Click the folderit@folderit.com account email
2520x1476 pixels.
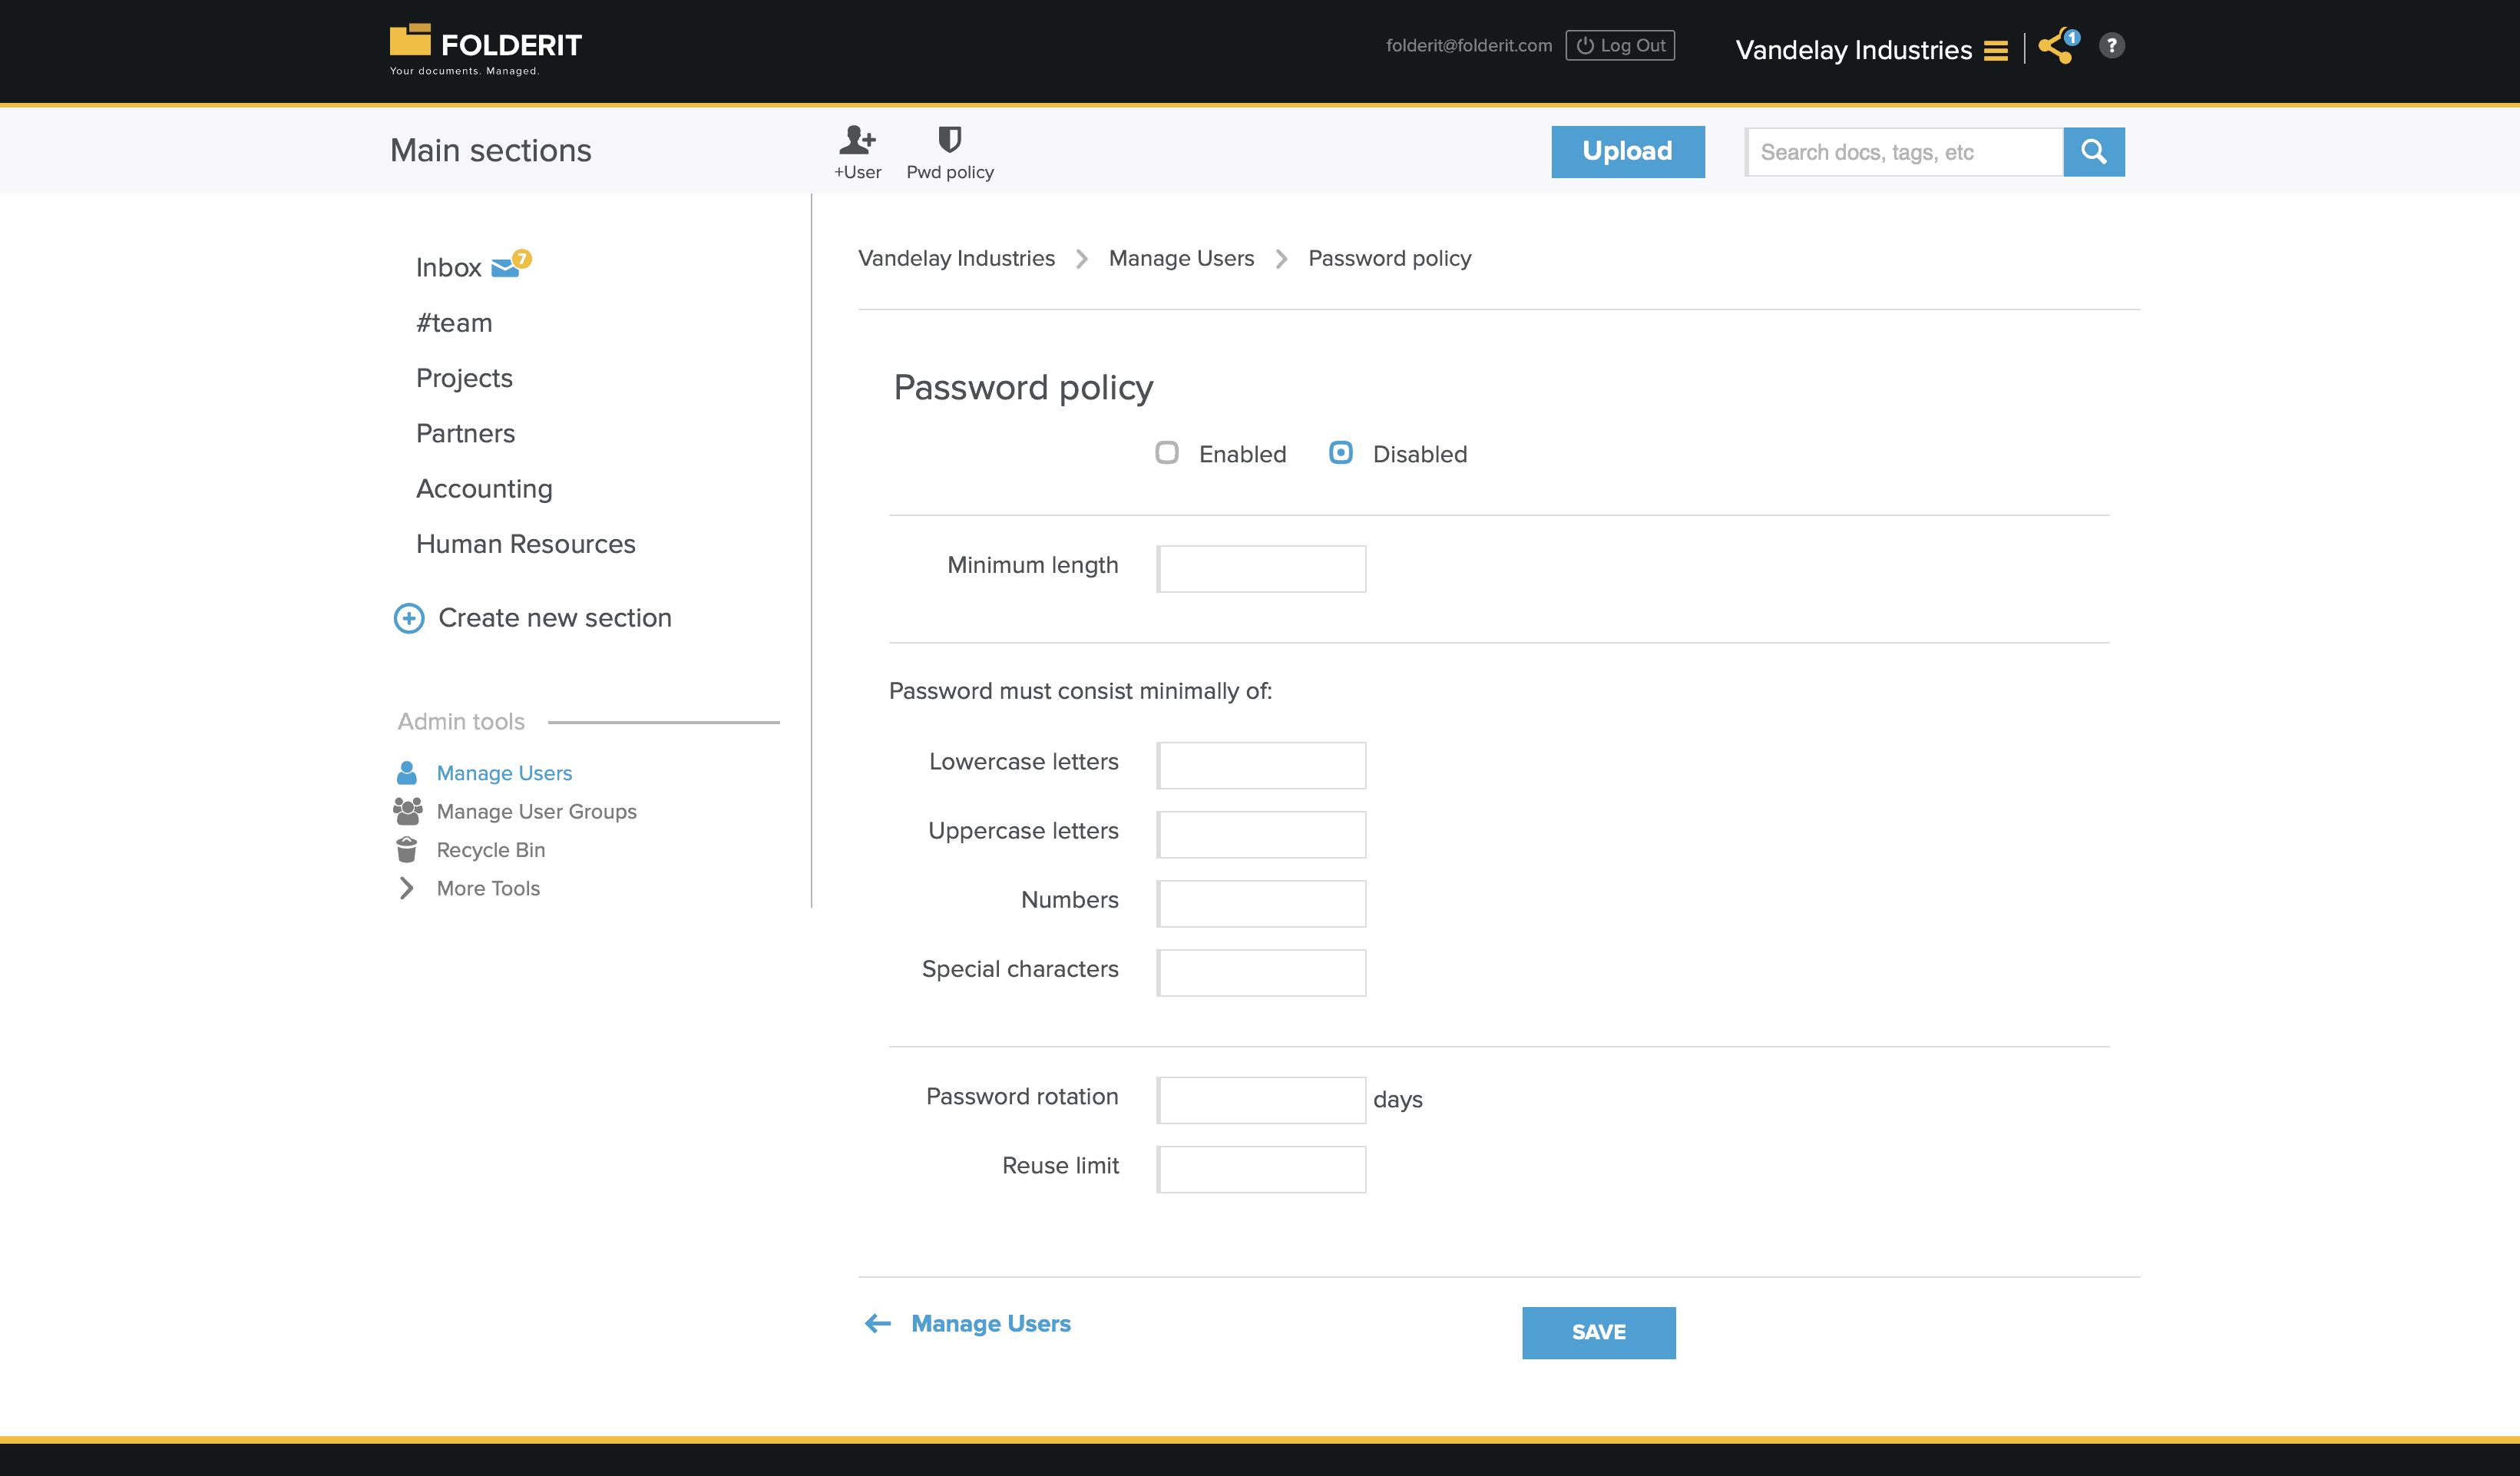[x=1468, y=46]
